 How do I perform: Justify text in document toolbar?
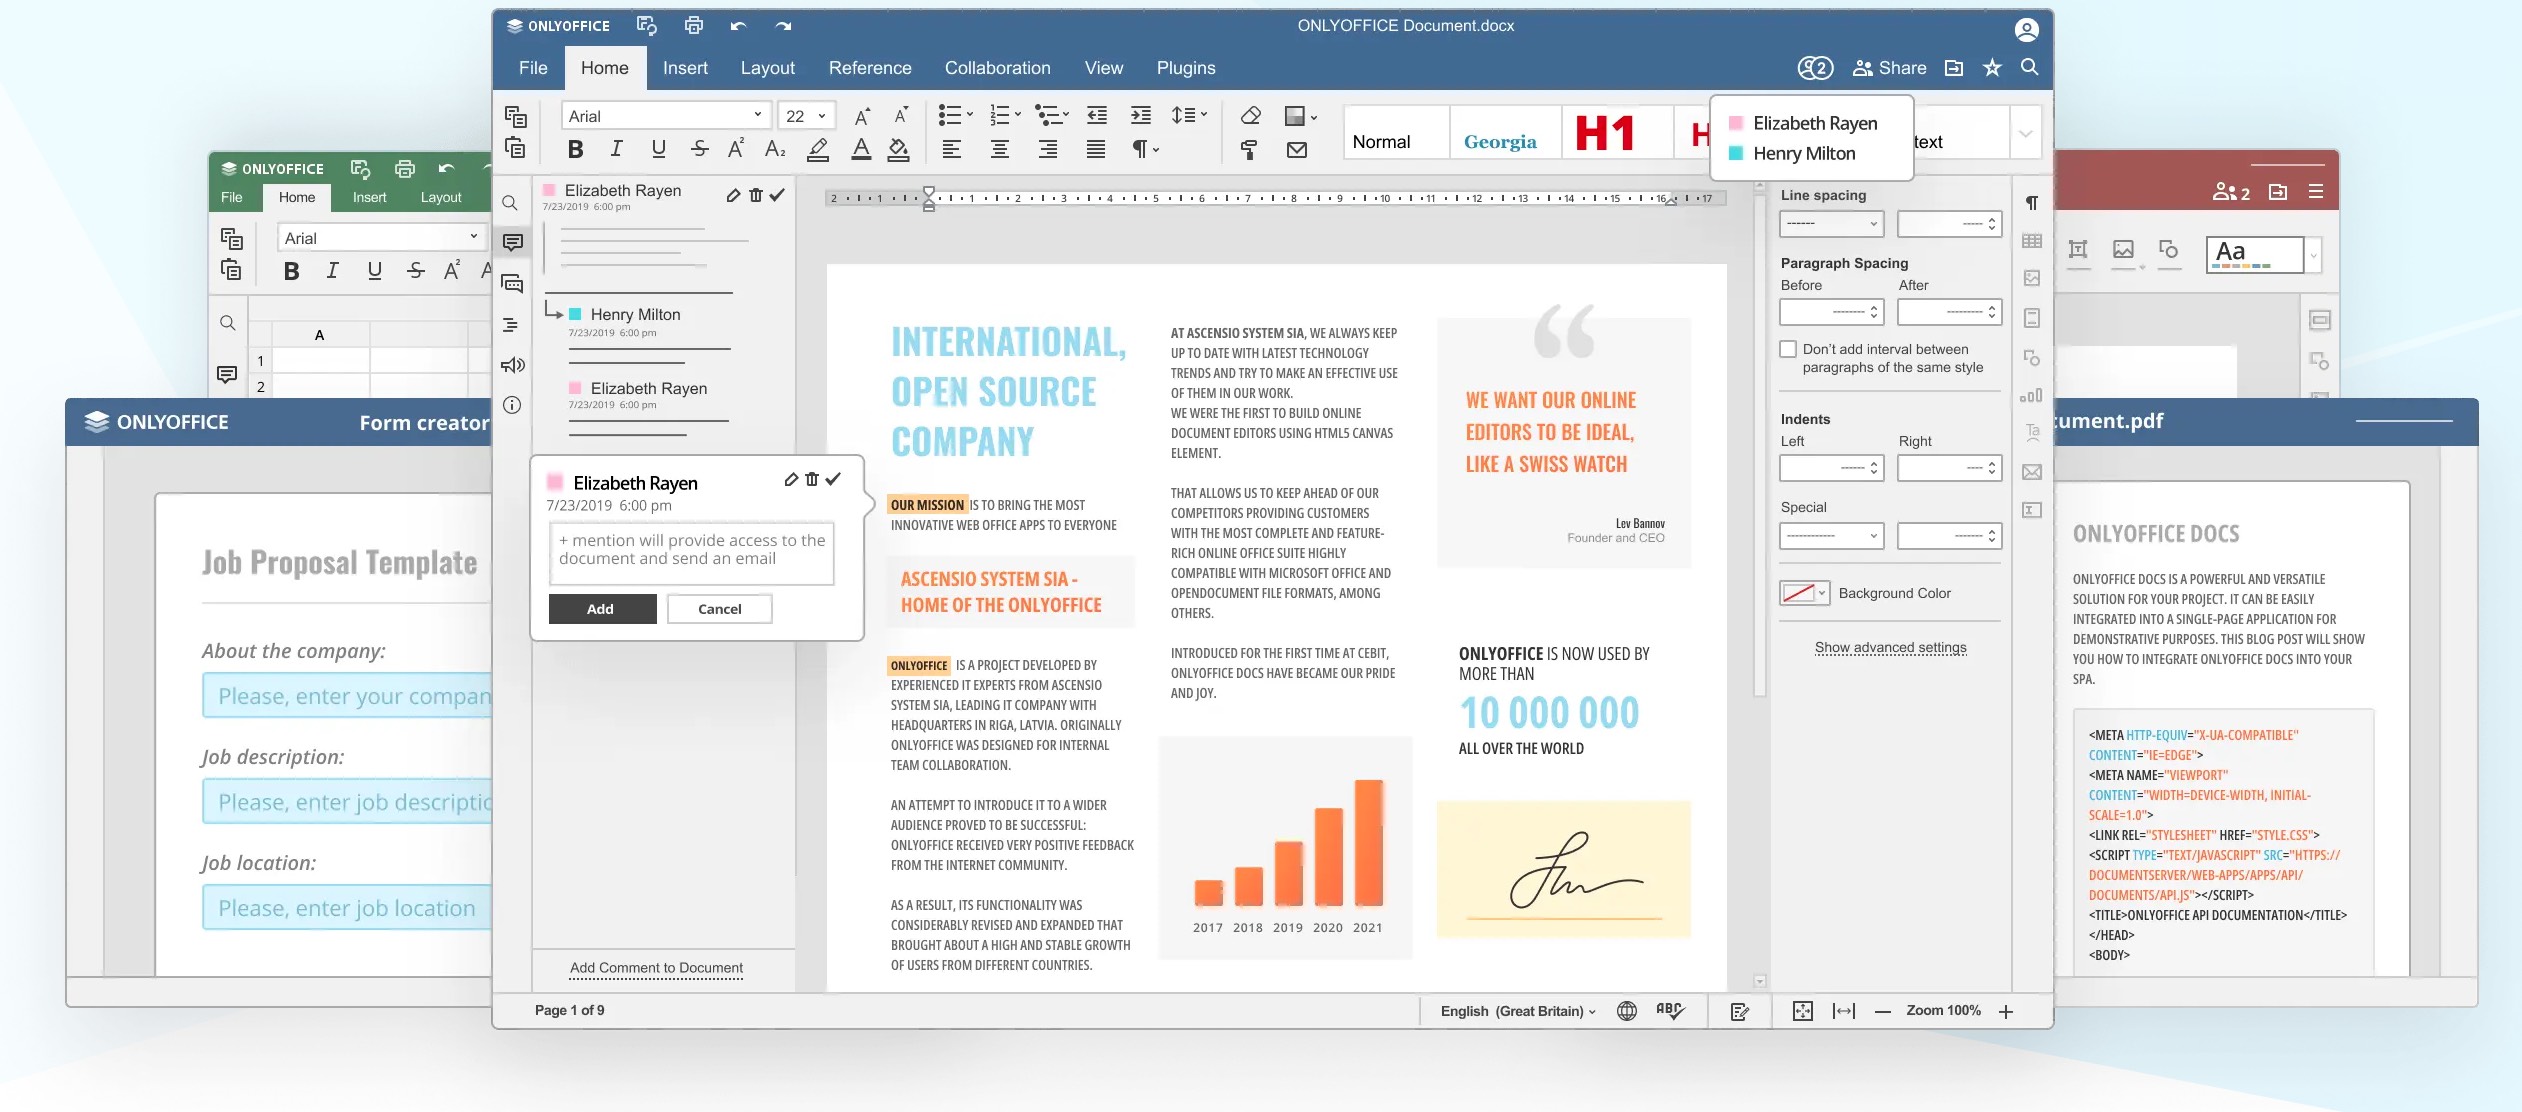tap(1096, 150)
